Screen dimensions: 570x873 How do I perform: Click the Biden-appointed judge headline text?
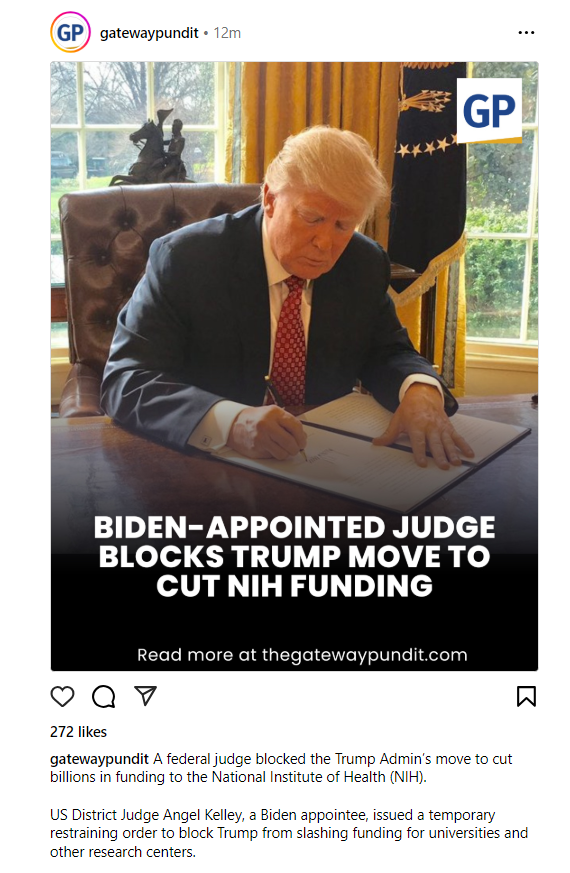(x=294, y=556)
